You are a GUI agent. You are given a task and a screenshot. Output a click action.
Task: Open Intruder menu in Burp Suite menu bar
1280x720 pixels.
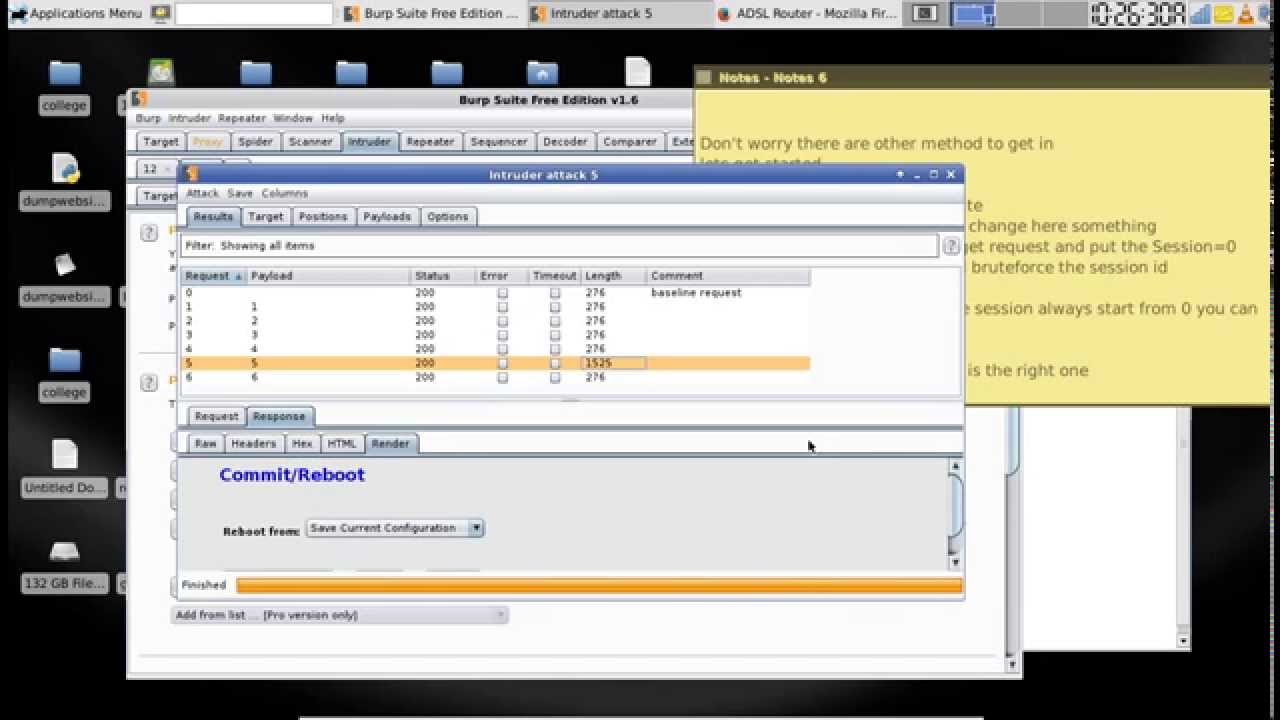pyautogui.click(x=189, y=118)
